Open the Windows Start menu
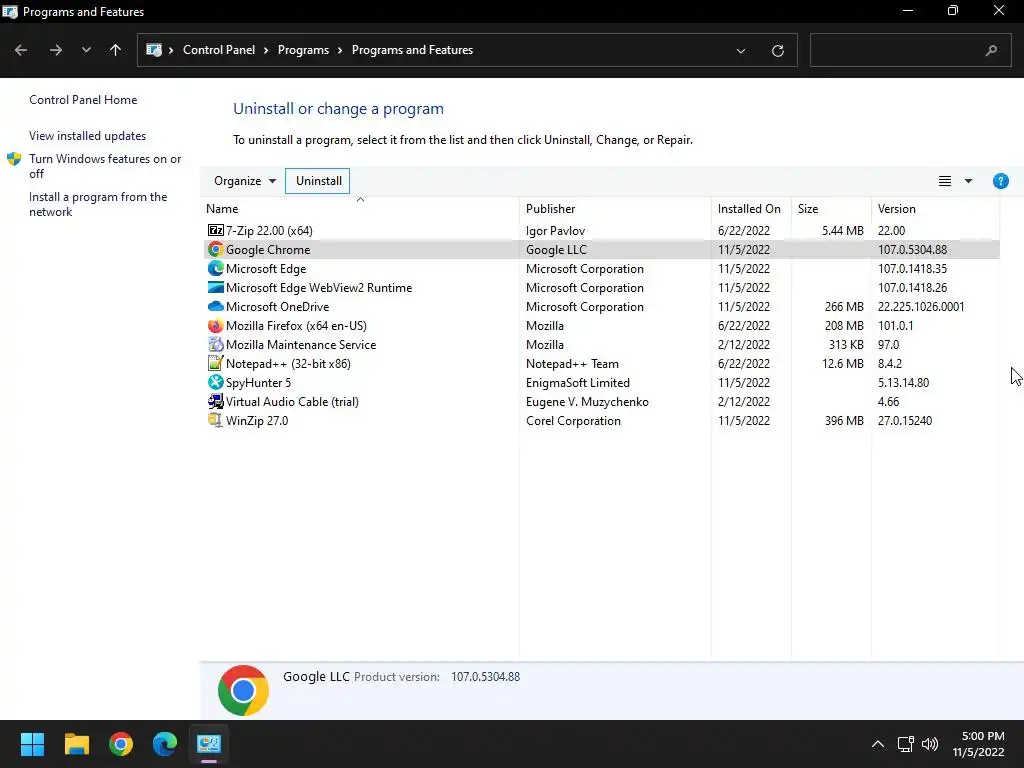This screenshot has width=1024, height=768. (x=32, y=744)
